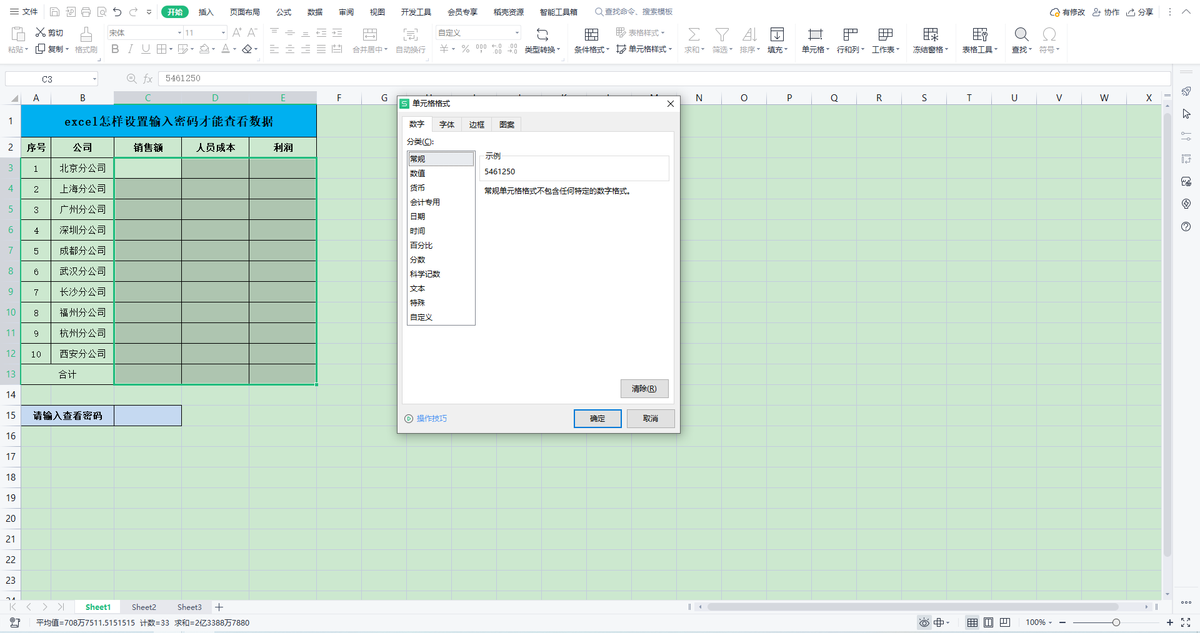1200x633 pixels.
Task: Click the AutoSum (求和) sigma icon
Action: pyautogui.click(x=694, y=34)
